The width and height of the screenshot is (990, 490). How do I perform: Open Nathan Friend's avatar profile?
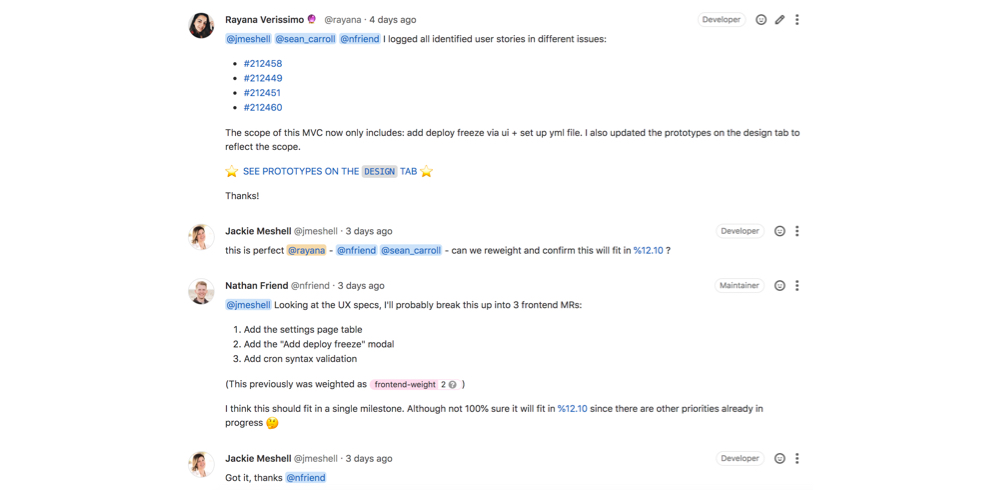201,291
